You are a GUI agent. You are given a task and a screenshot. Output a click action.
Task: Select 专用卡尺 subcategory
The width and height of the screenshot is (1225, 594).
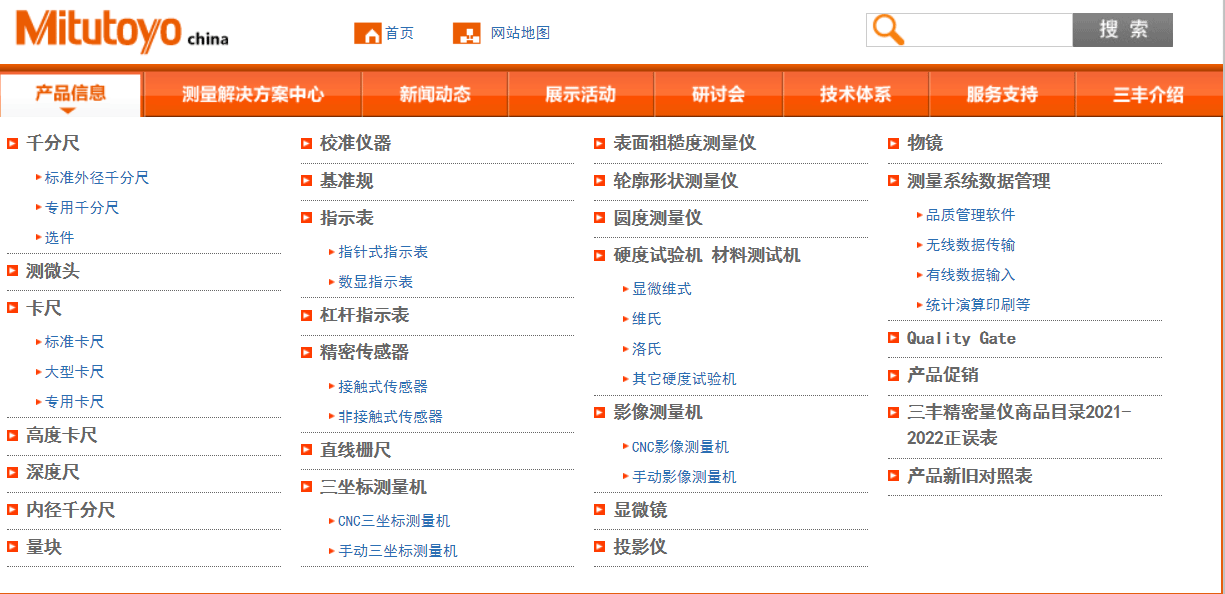click(x=75, y=402)
